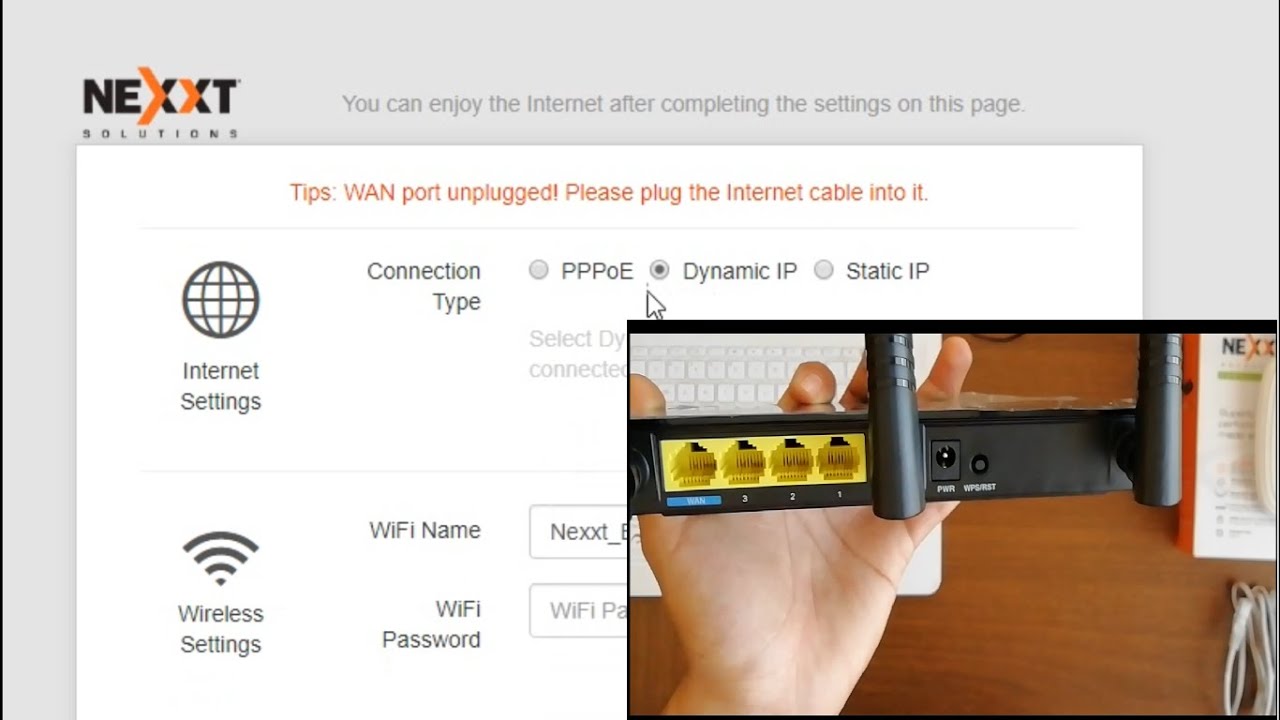Click the PPPoE option label text
Viewport: 1280px width, 720px height.
(x=597, y=271)
